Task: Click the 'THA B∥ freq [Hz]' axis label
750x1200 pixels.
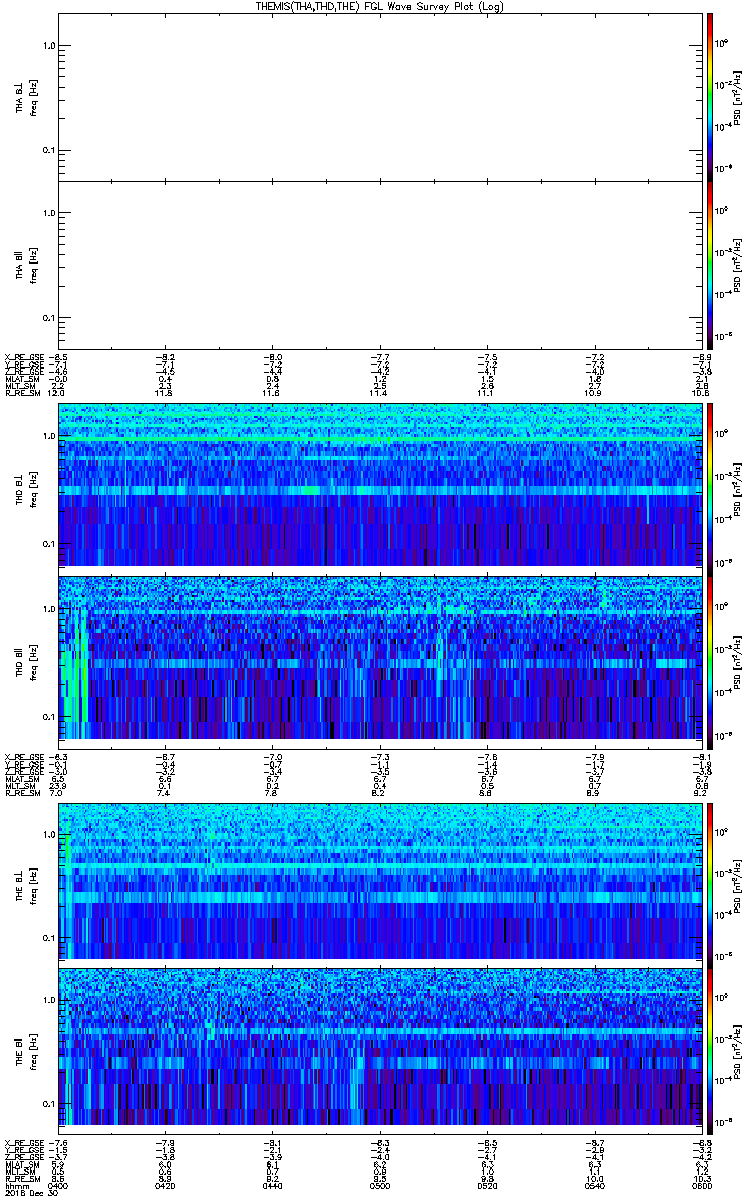Action: (25, 265)
